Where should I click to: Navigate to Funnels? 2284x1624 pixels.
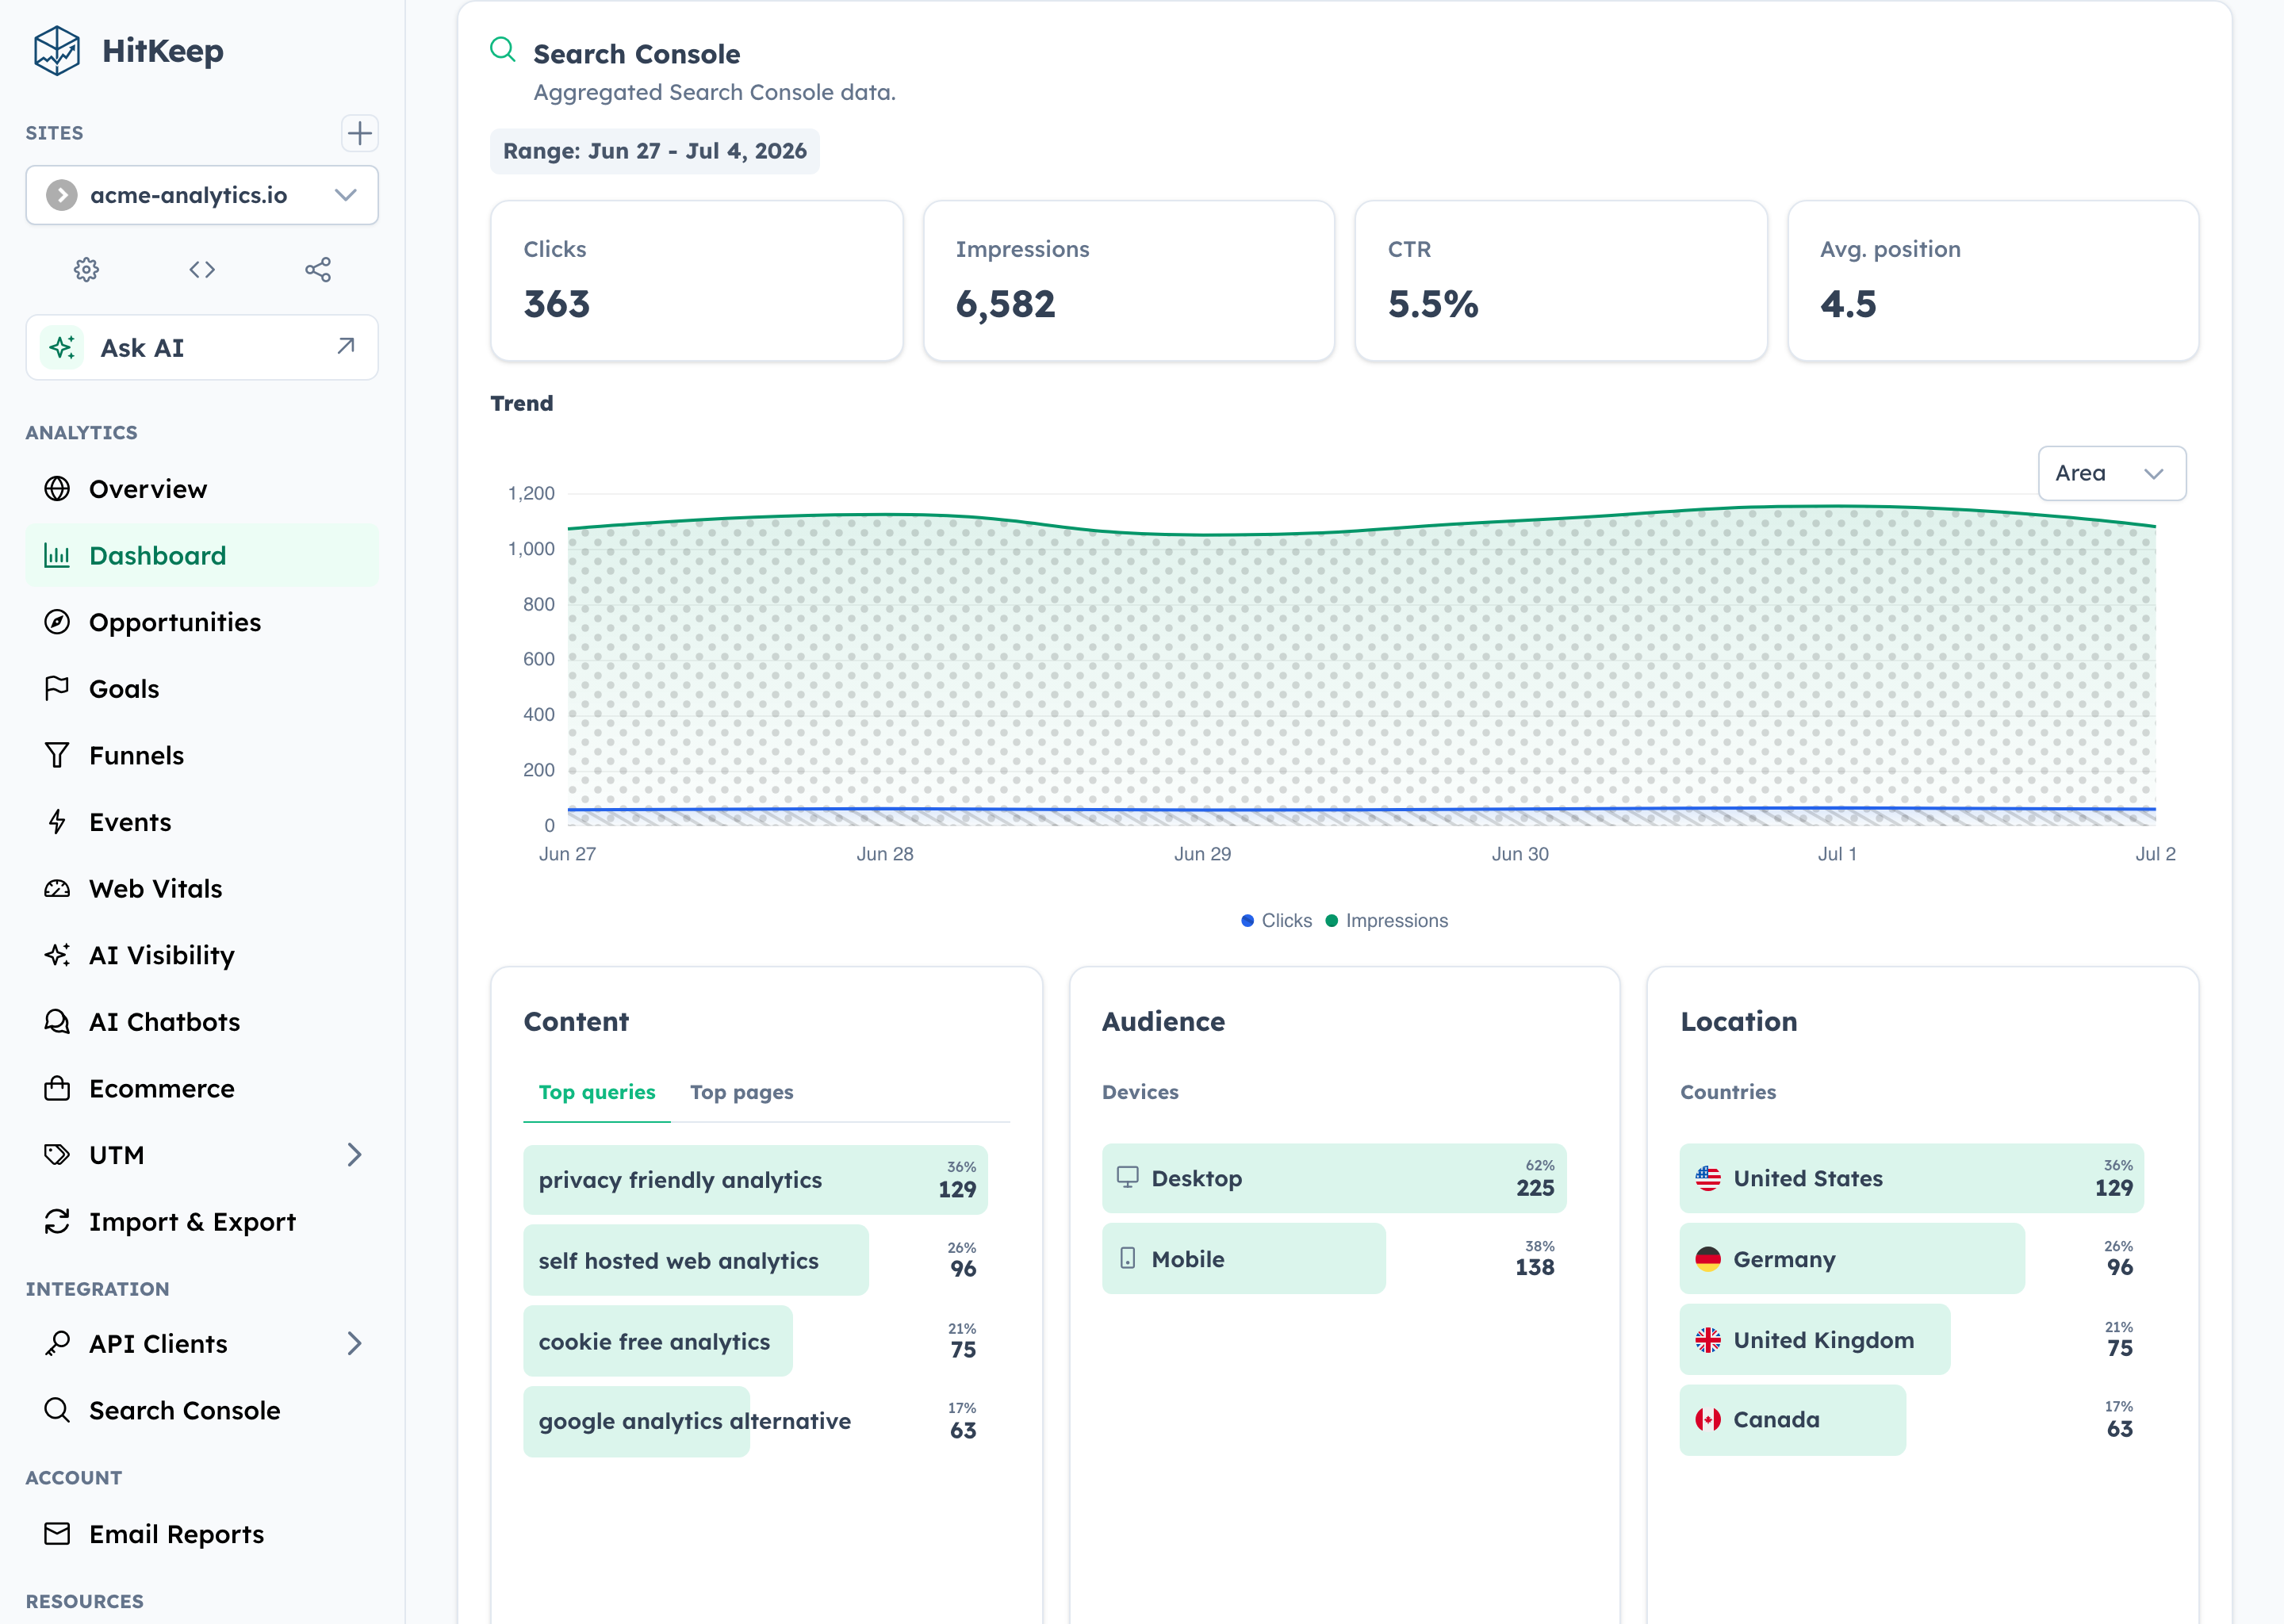click(x=202, y=755)
